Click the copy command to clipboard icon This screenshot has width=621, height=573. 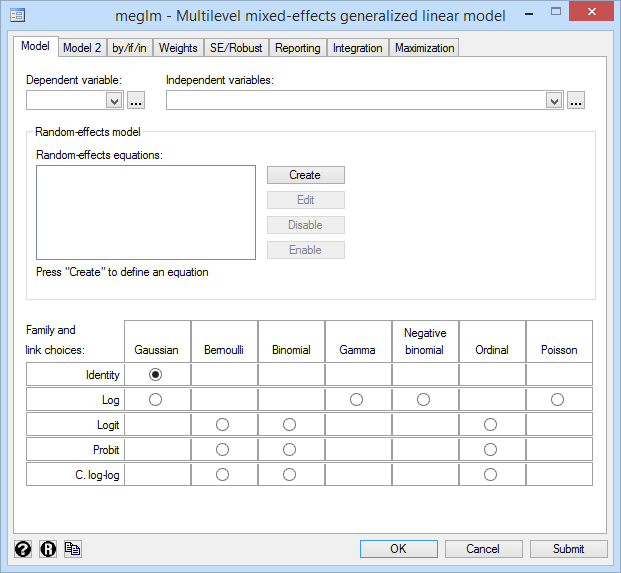72,549
